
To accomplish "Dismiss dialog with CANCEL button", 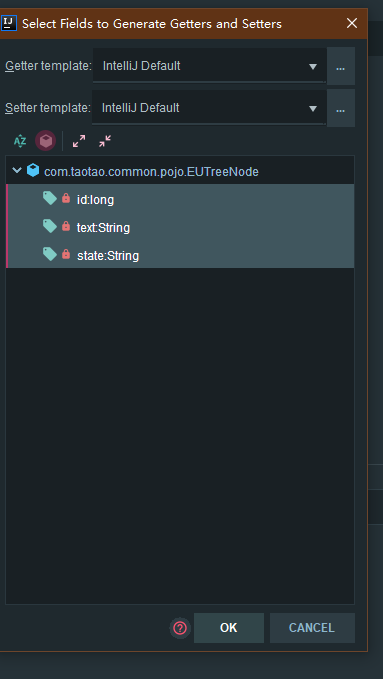I will tap(312, 628).
